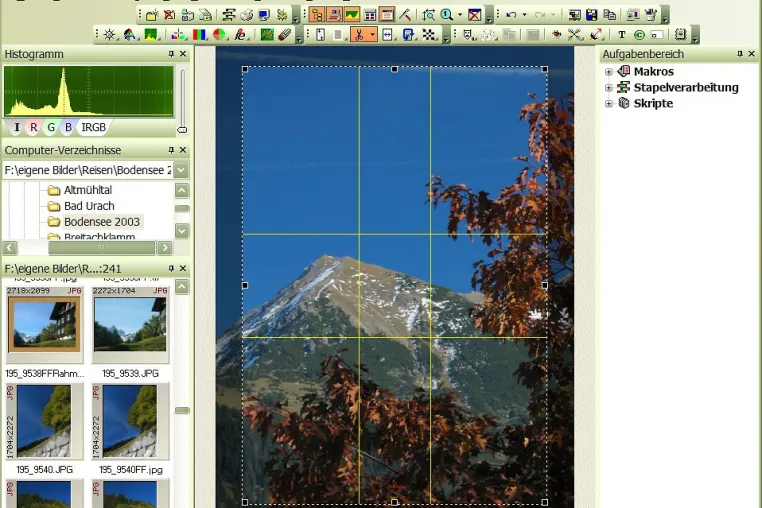Click the undo arrow icon
Screen dimensions: 762x508
point(511,15)
